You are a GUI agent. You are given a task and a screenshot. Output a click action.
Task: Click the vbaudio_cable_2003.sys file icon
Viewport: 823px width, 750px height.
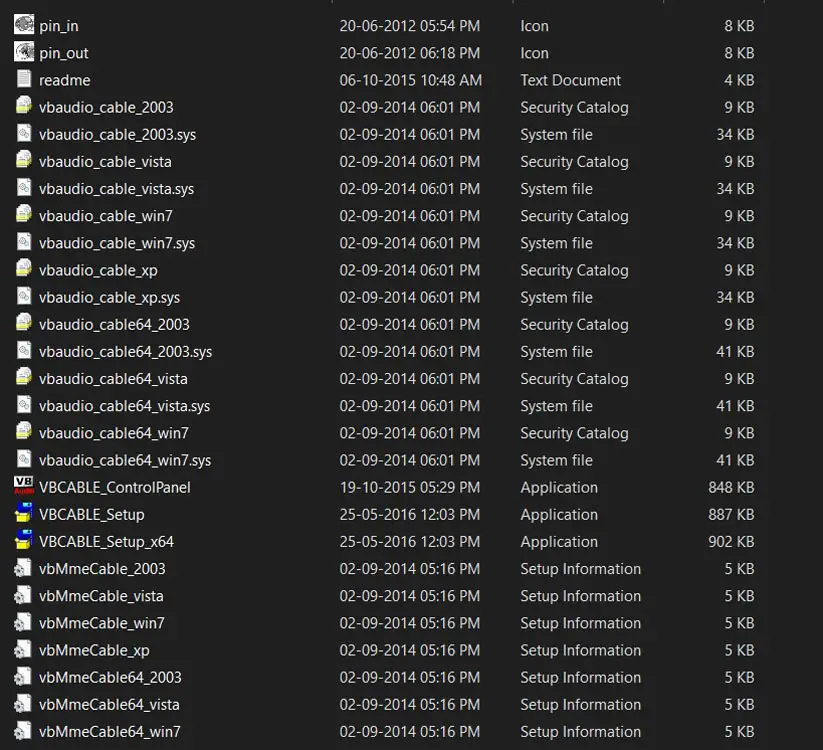24,133
